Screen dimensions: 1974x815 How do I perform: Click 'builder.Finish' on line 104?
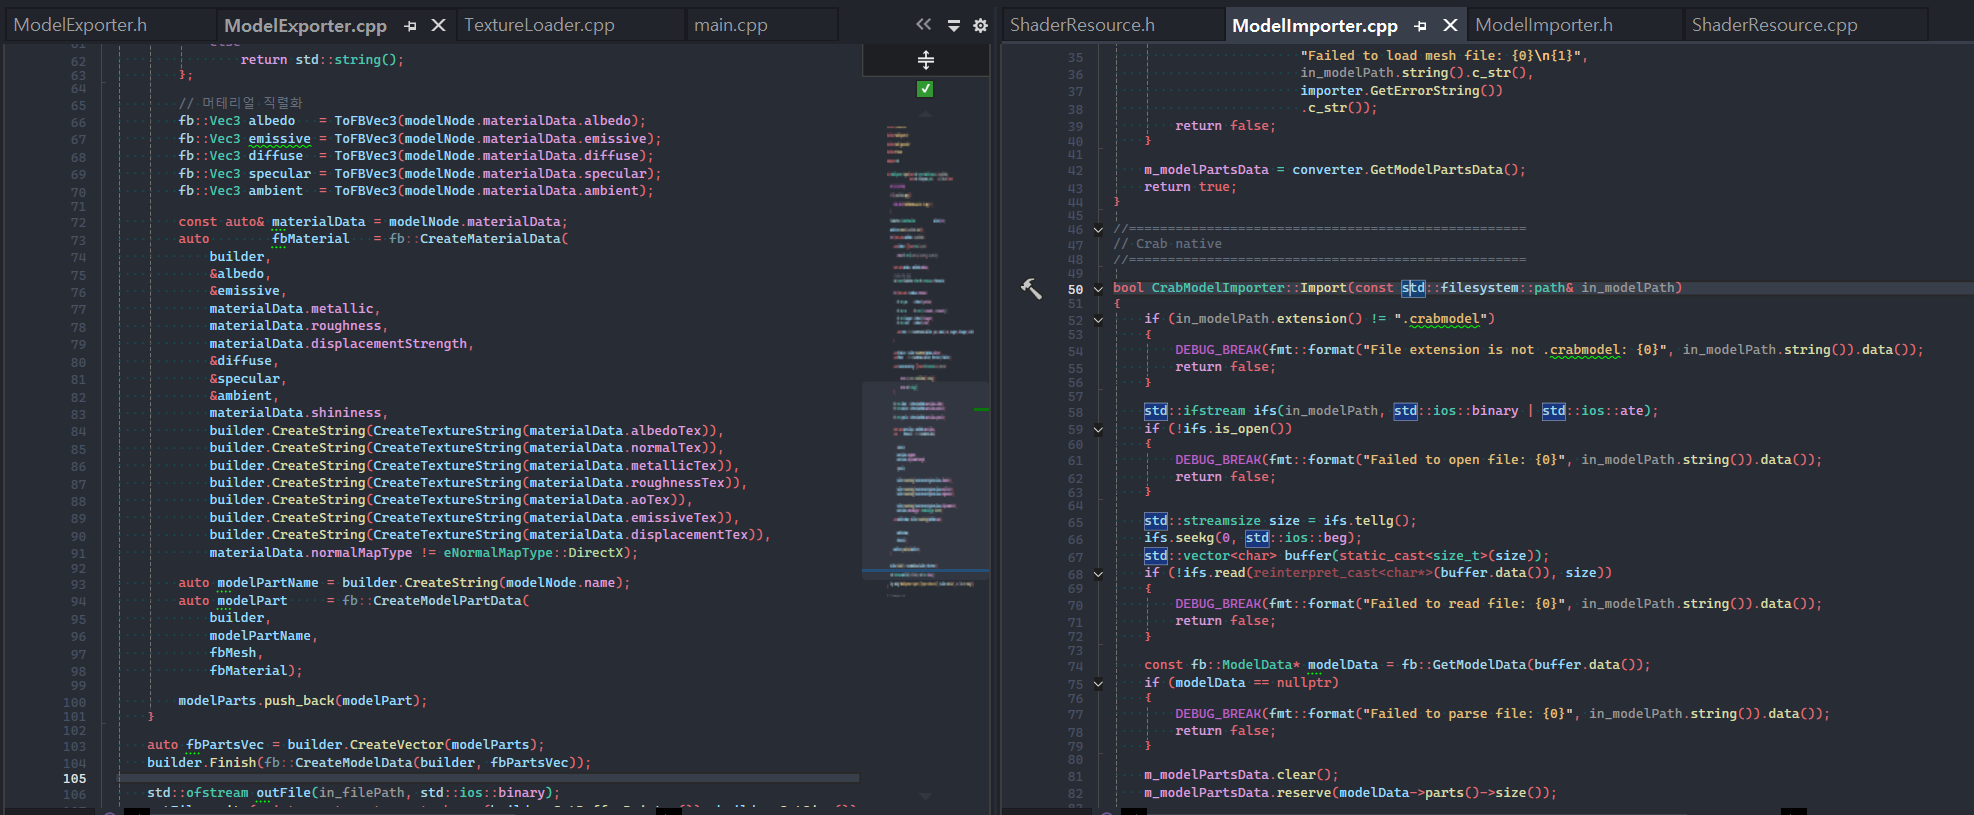pos(202,763)
